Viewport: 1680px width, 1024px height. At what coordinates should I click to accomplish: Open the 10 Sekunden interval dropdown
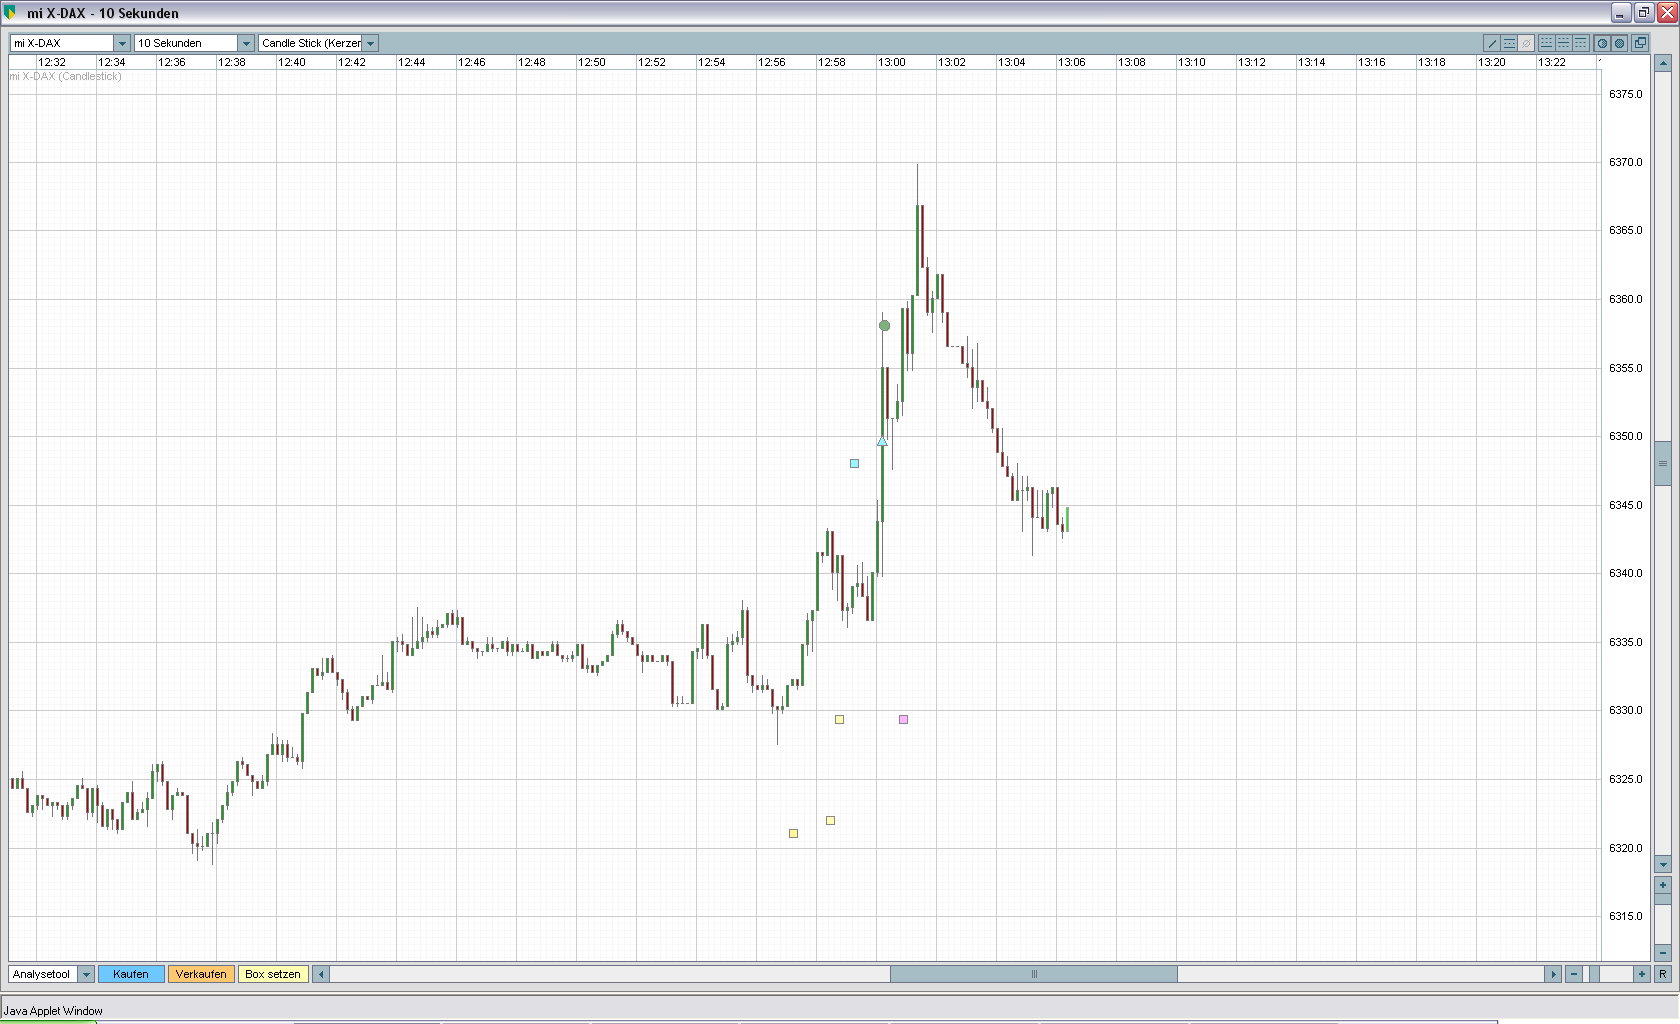point(246,43)
